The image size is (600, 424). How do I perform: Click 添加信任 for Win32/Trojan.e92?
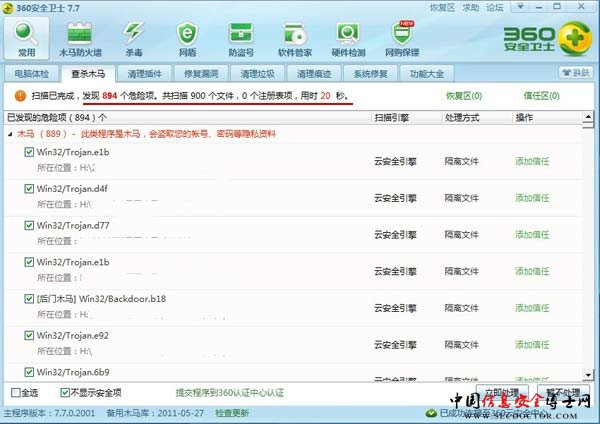pos(532,345)
